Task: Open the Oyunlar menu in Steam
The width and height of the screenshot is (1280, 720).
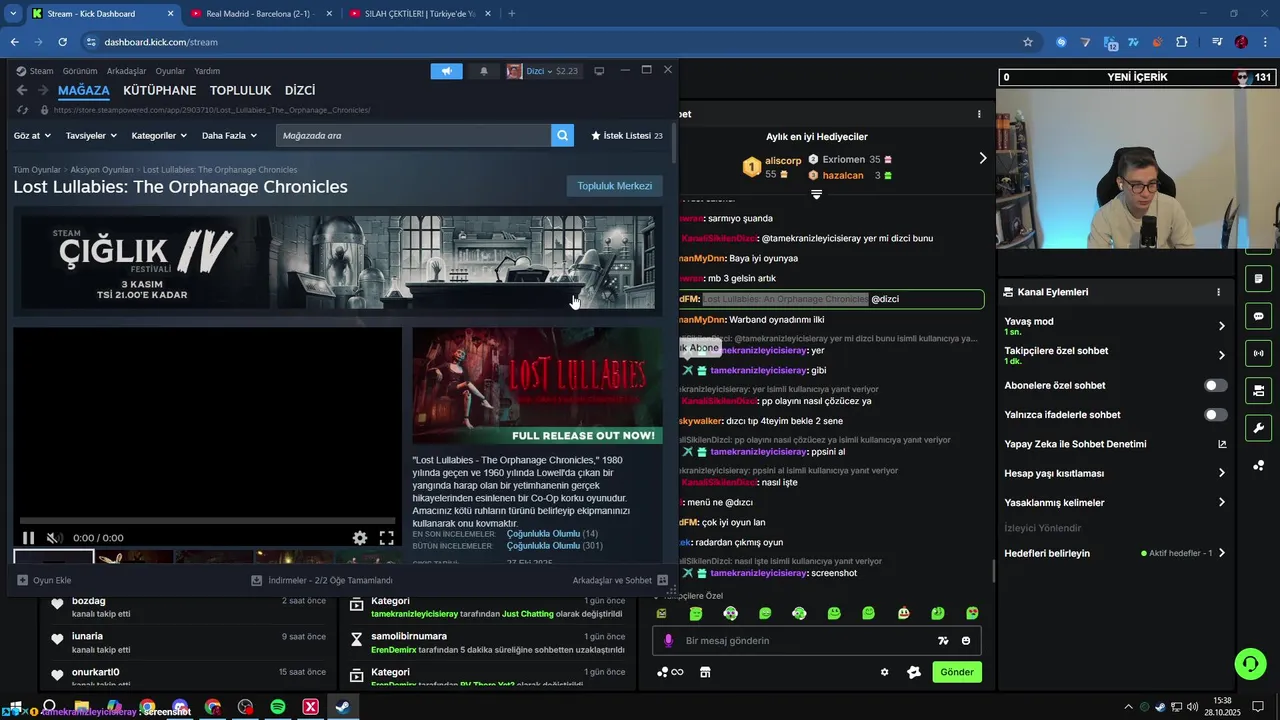Action: [170, 71]
